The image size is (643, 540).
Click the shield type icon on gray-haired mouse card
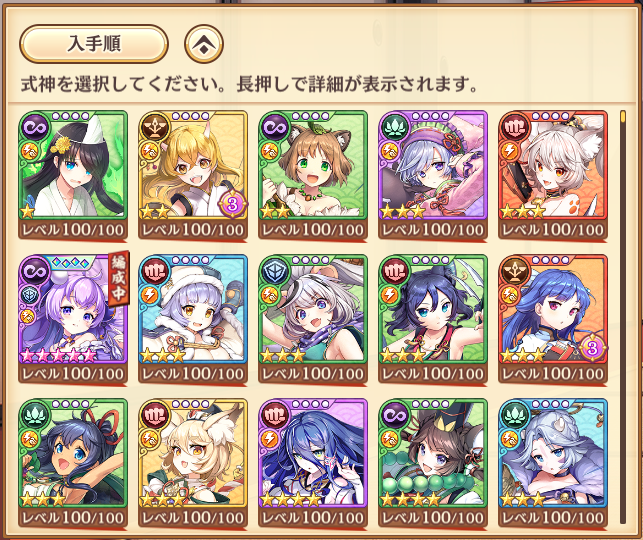275,271
